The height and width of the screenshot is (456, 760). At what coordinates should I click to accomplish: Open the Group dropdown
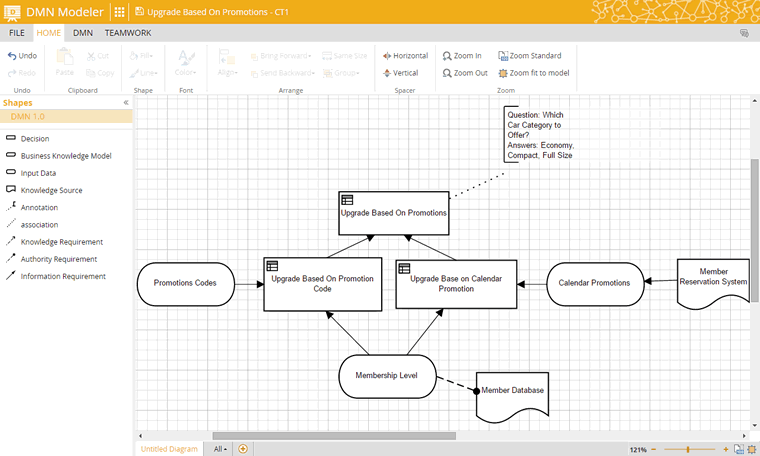tap(341, 73)
